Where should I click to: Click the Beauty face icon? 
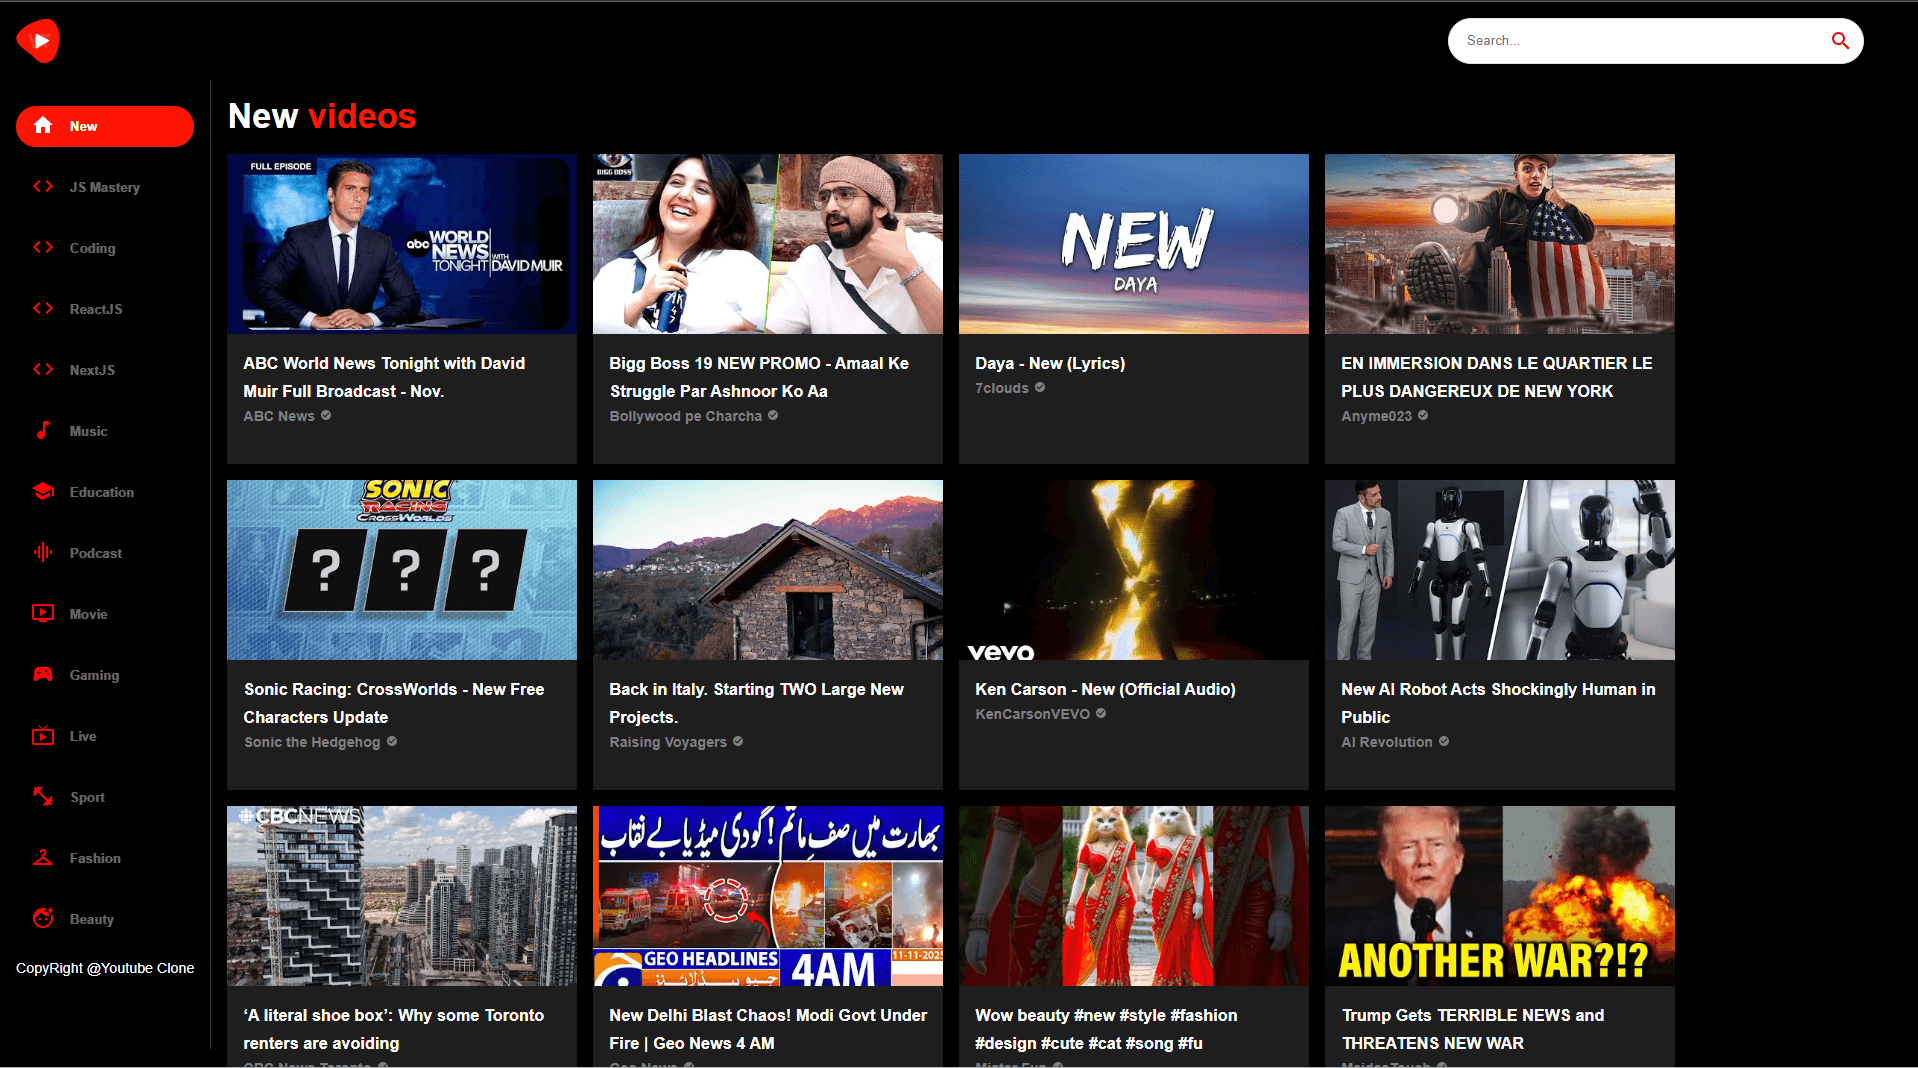coord(43,919)
